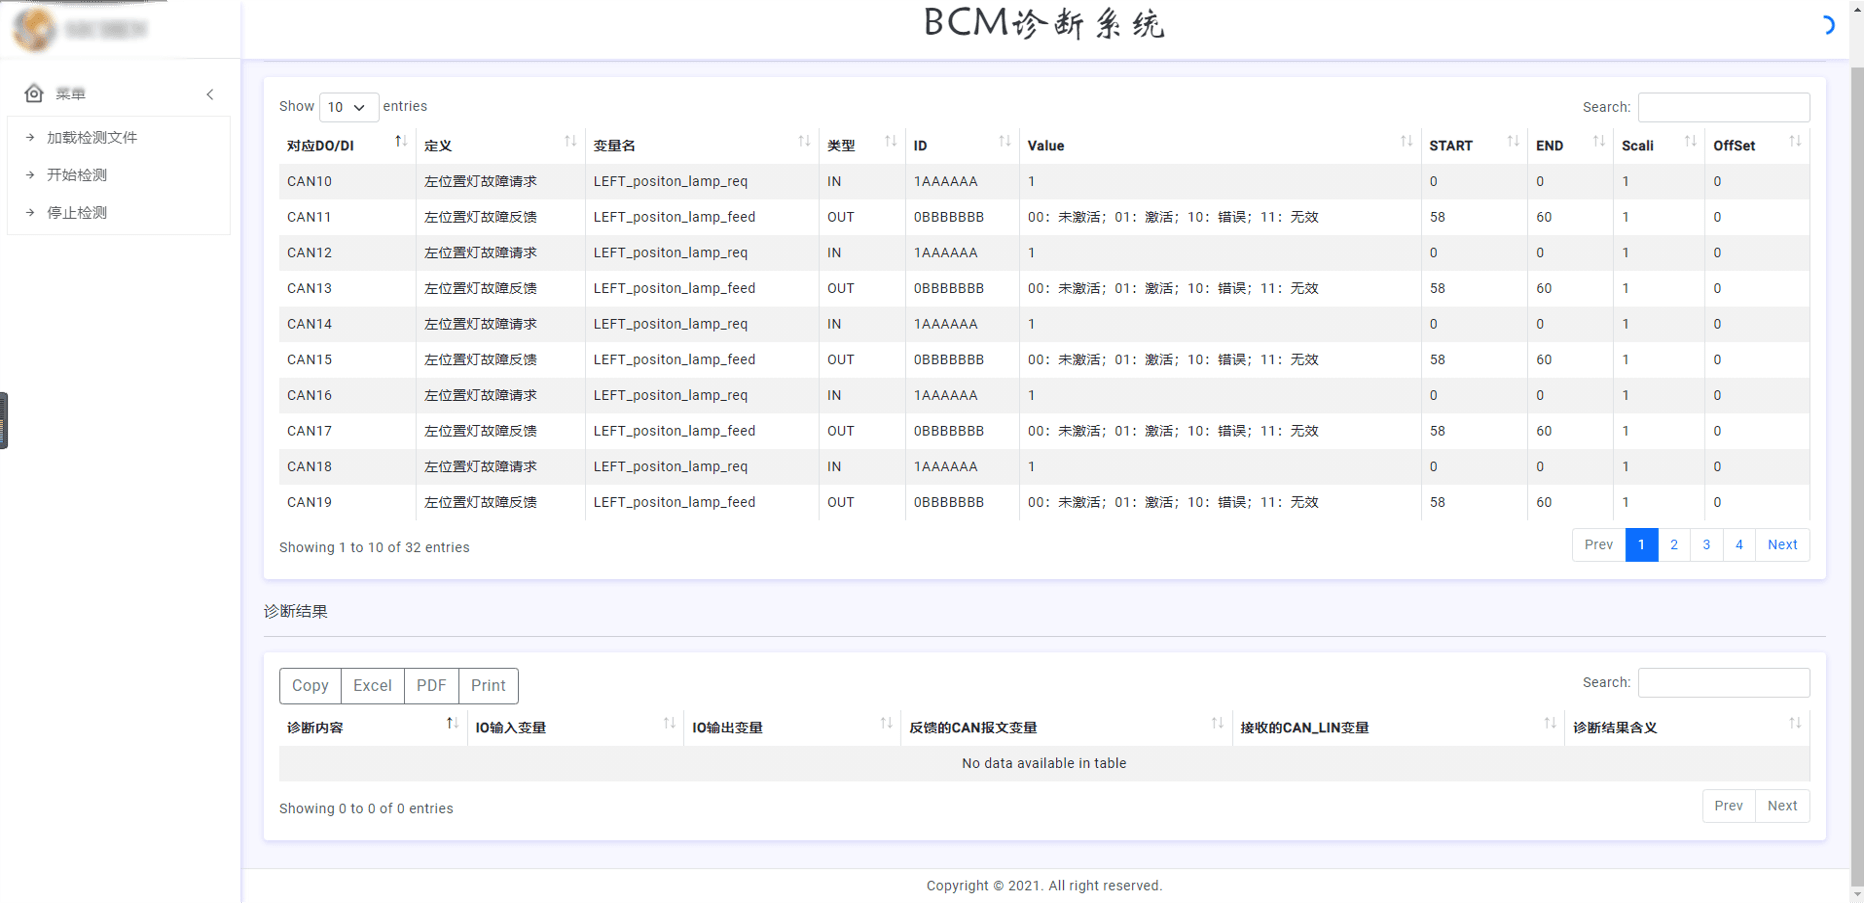
Task: Sort results by IO输入变量 column
Action: 575,727
